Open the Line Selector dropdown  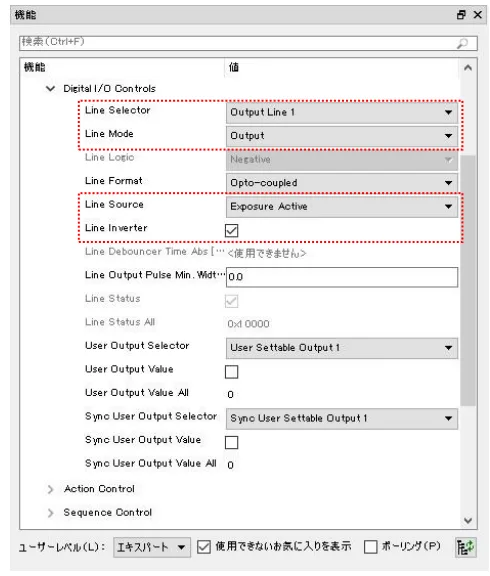(342, 112)
